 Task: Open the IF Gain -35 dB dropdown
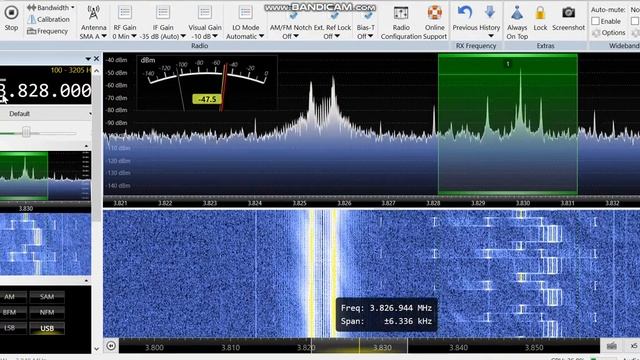coord(163,36)
